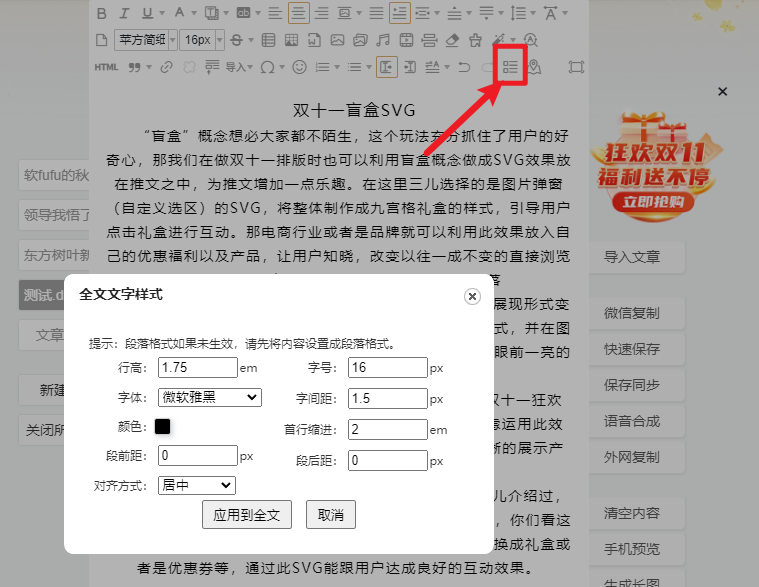Open the underline style dropdown arrow
Image resolution: width=759 pixels, height=587 pixels.
[162, 14]
